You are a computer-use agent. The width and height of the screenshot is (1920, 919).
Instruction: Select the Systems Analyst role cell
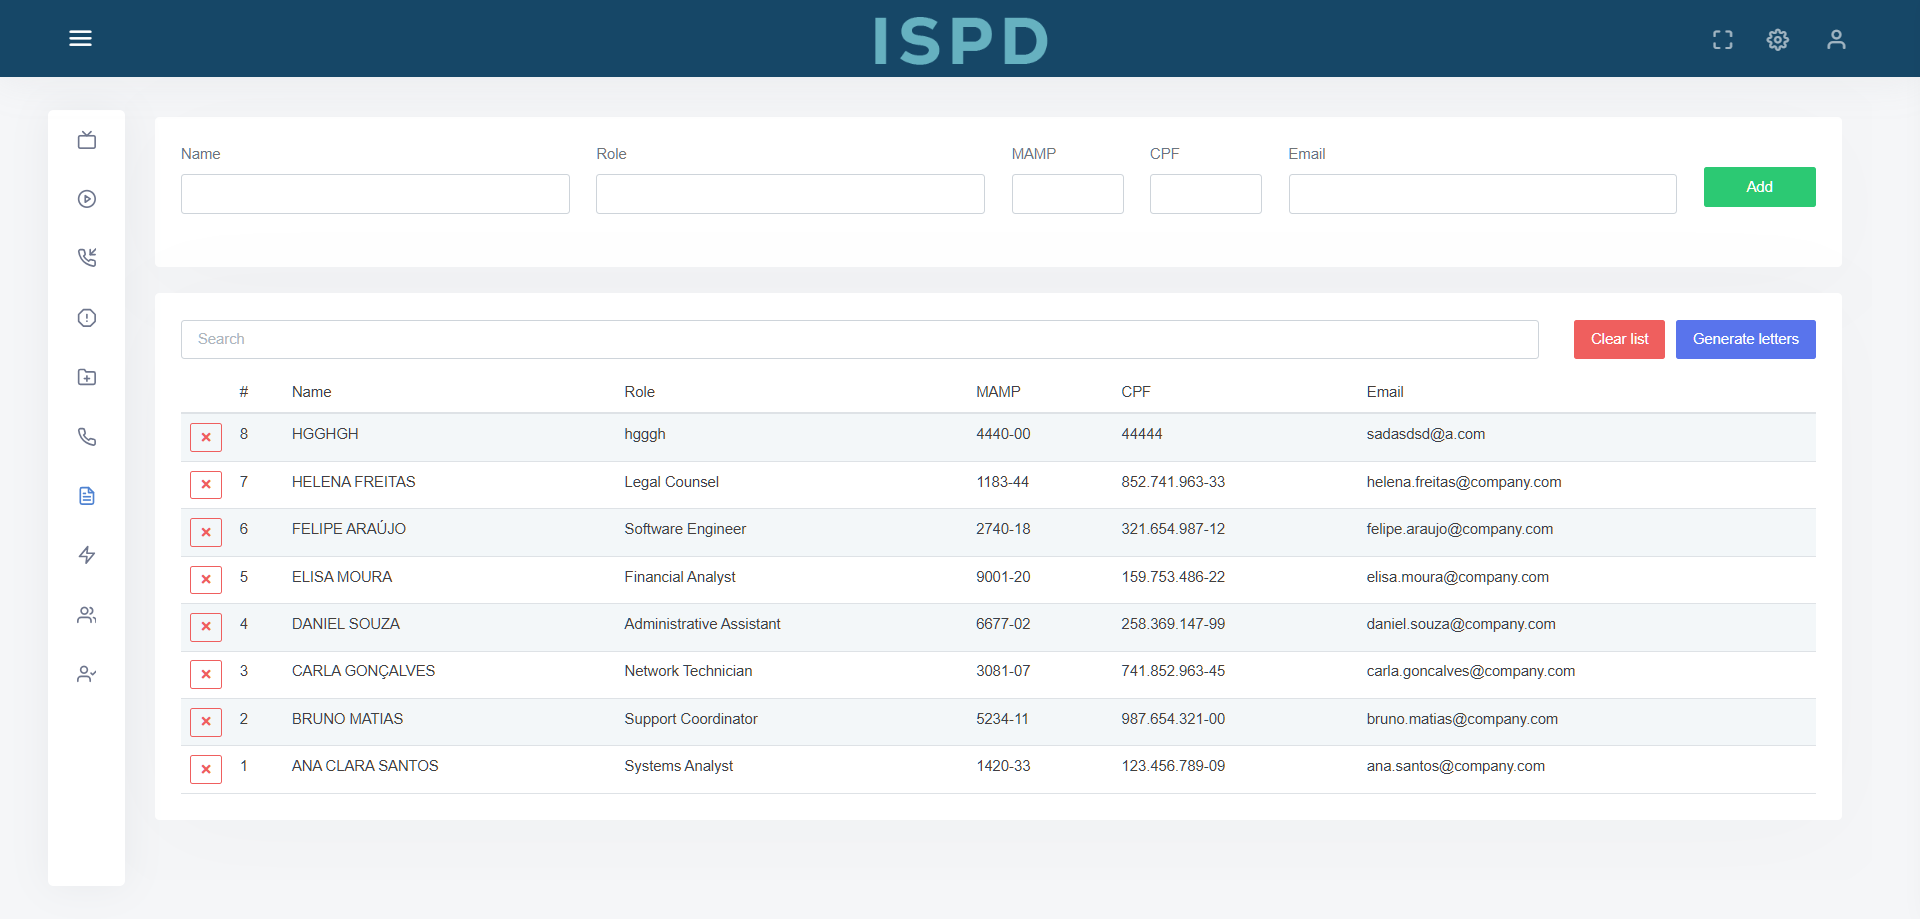pyautogui.click(x=679, y=766)
